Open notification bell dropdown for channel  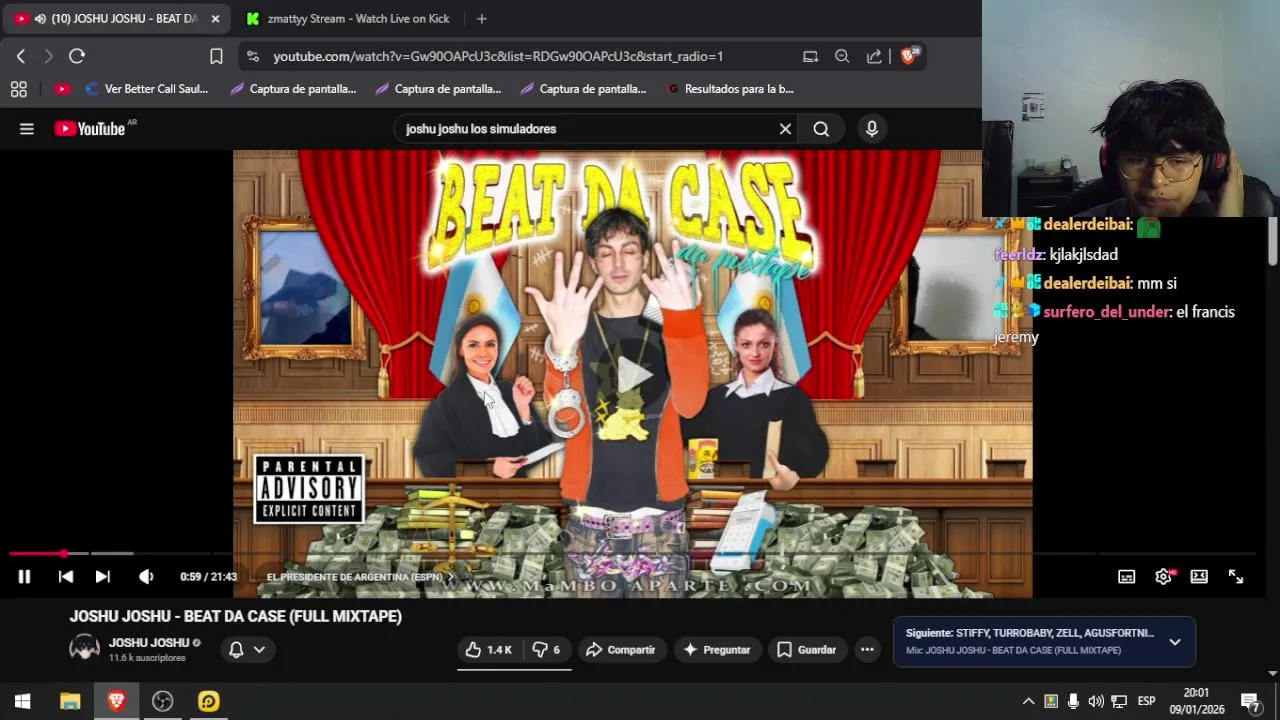point(246,650)
